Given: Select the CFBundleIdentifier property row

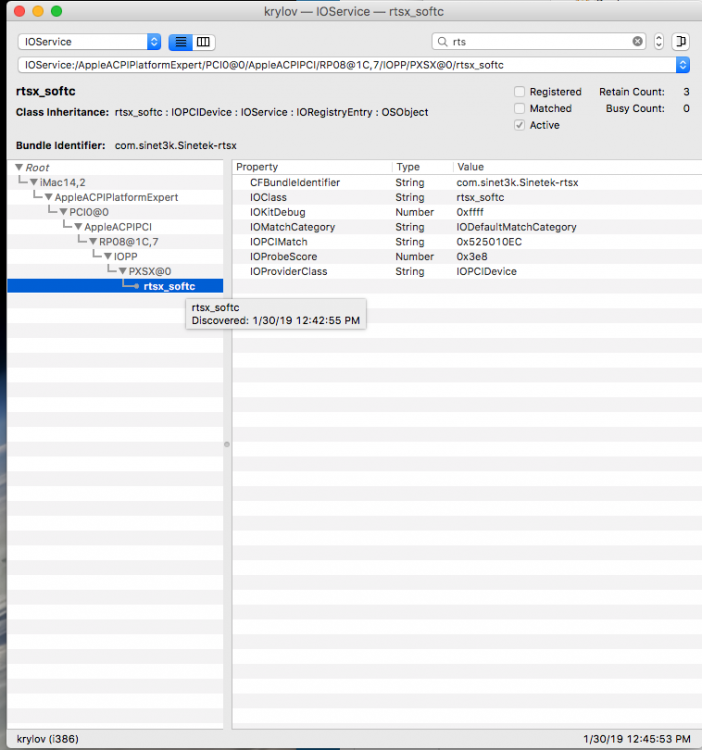Looking at the screenshot, I should click(x=467, y=182).
